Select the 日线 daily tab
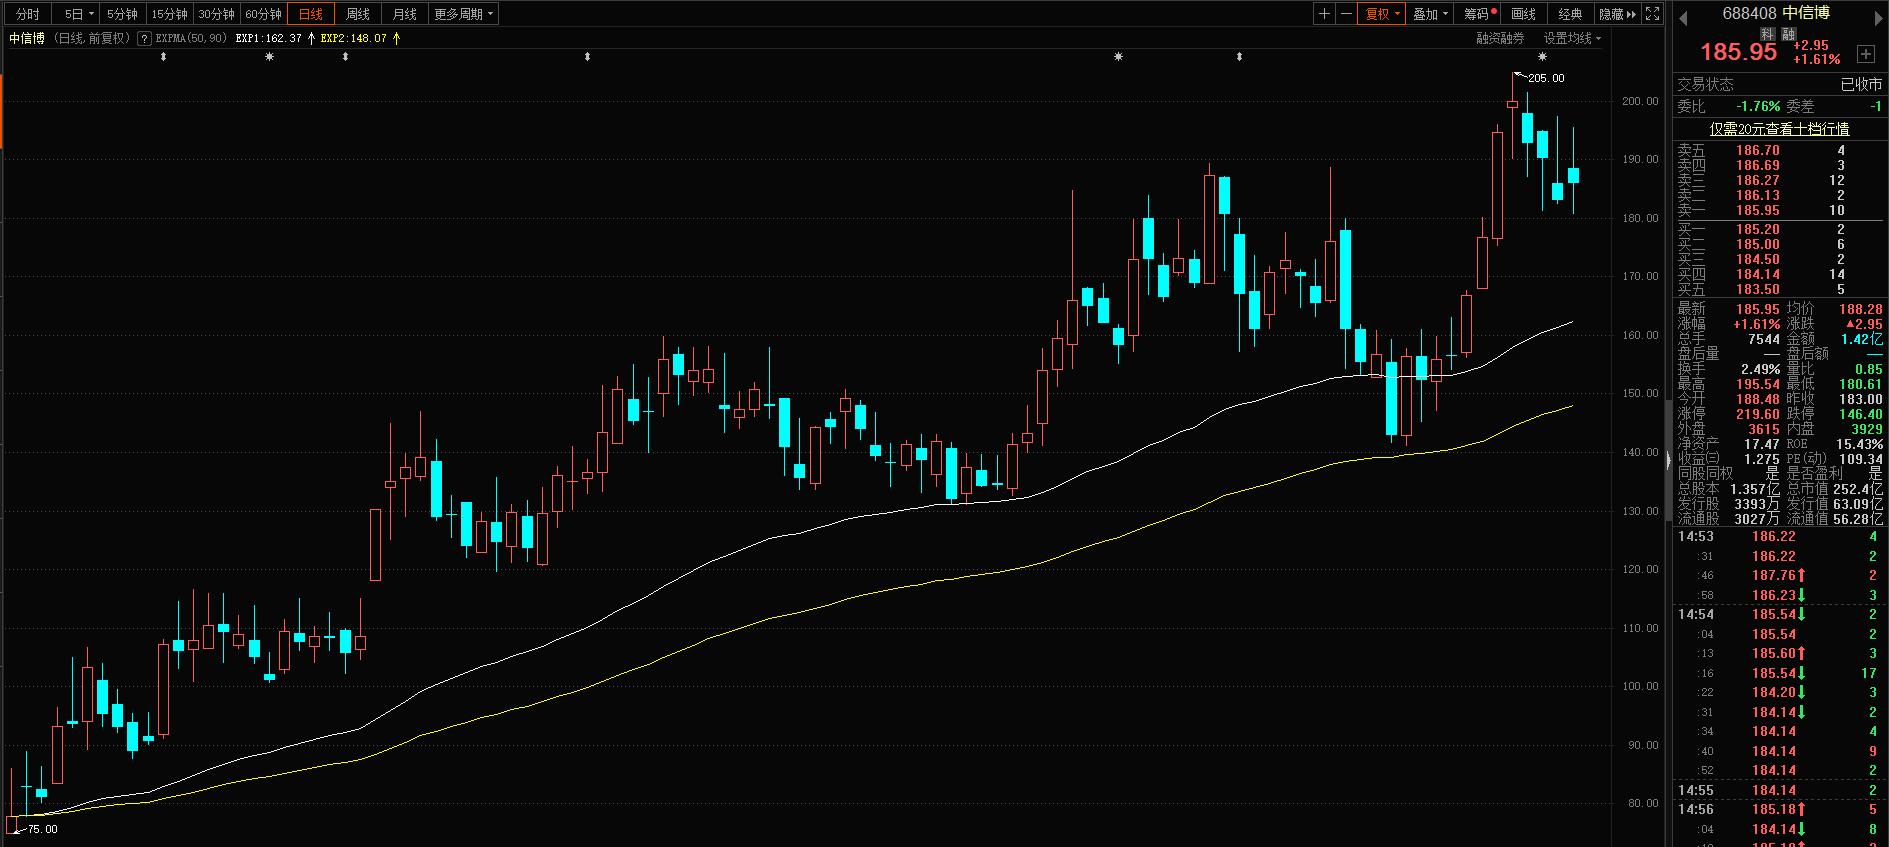This screenshot has width=1889, height=847. [x=311, y=14]
